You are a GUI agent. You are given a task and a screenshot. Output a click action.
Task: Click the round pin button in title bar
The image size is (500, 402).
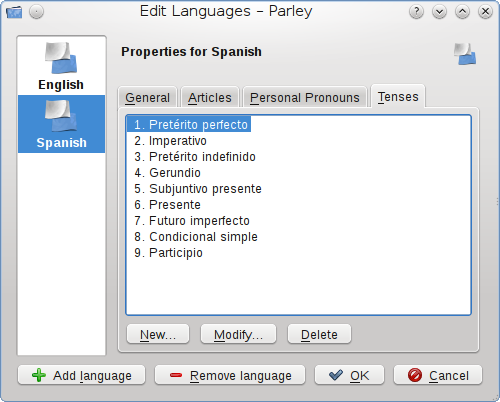pos(36,12)
